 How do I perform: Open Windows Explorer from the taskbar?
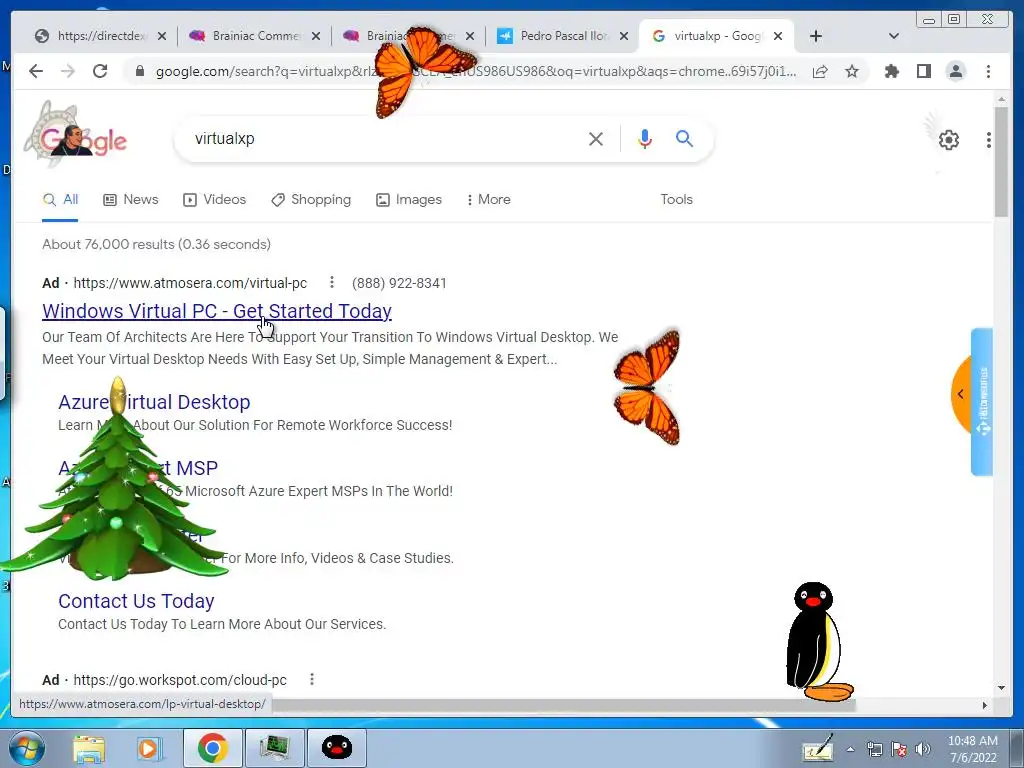[89, 748]
